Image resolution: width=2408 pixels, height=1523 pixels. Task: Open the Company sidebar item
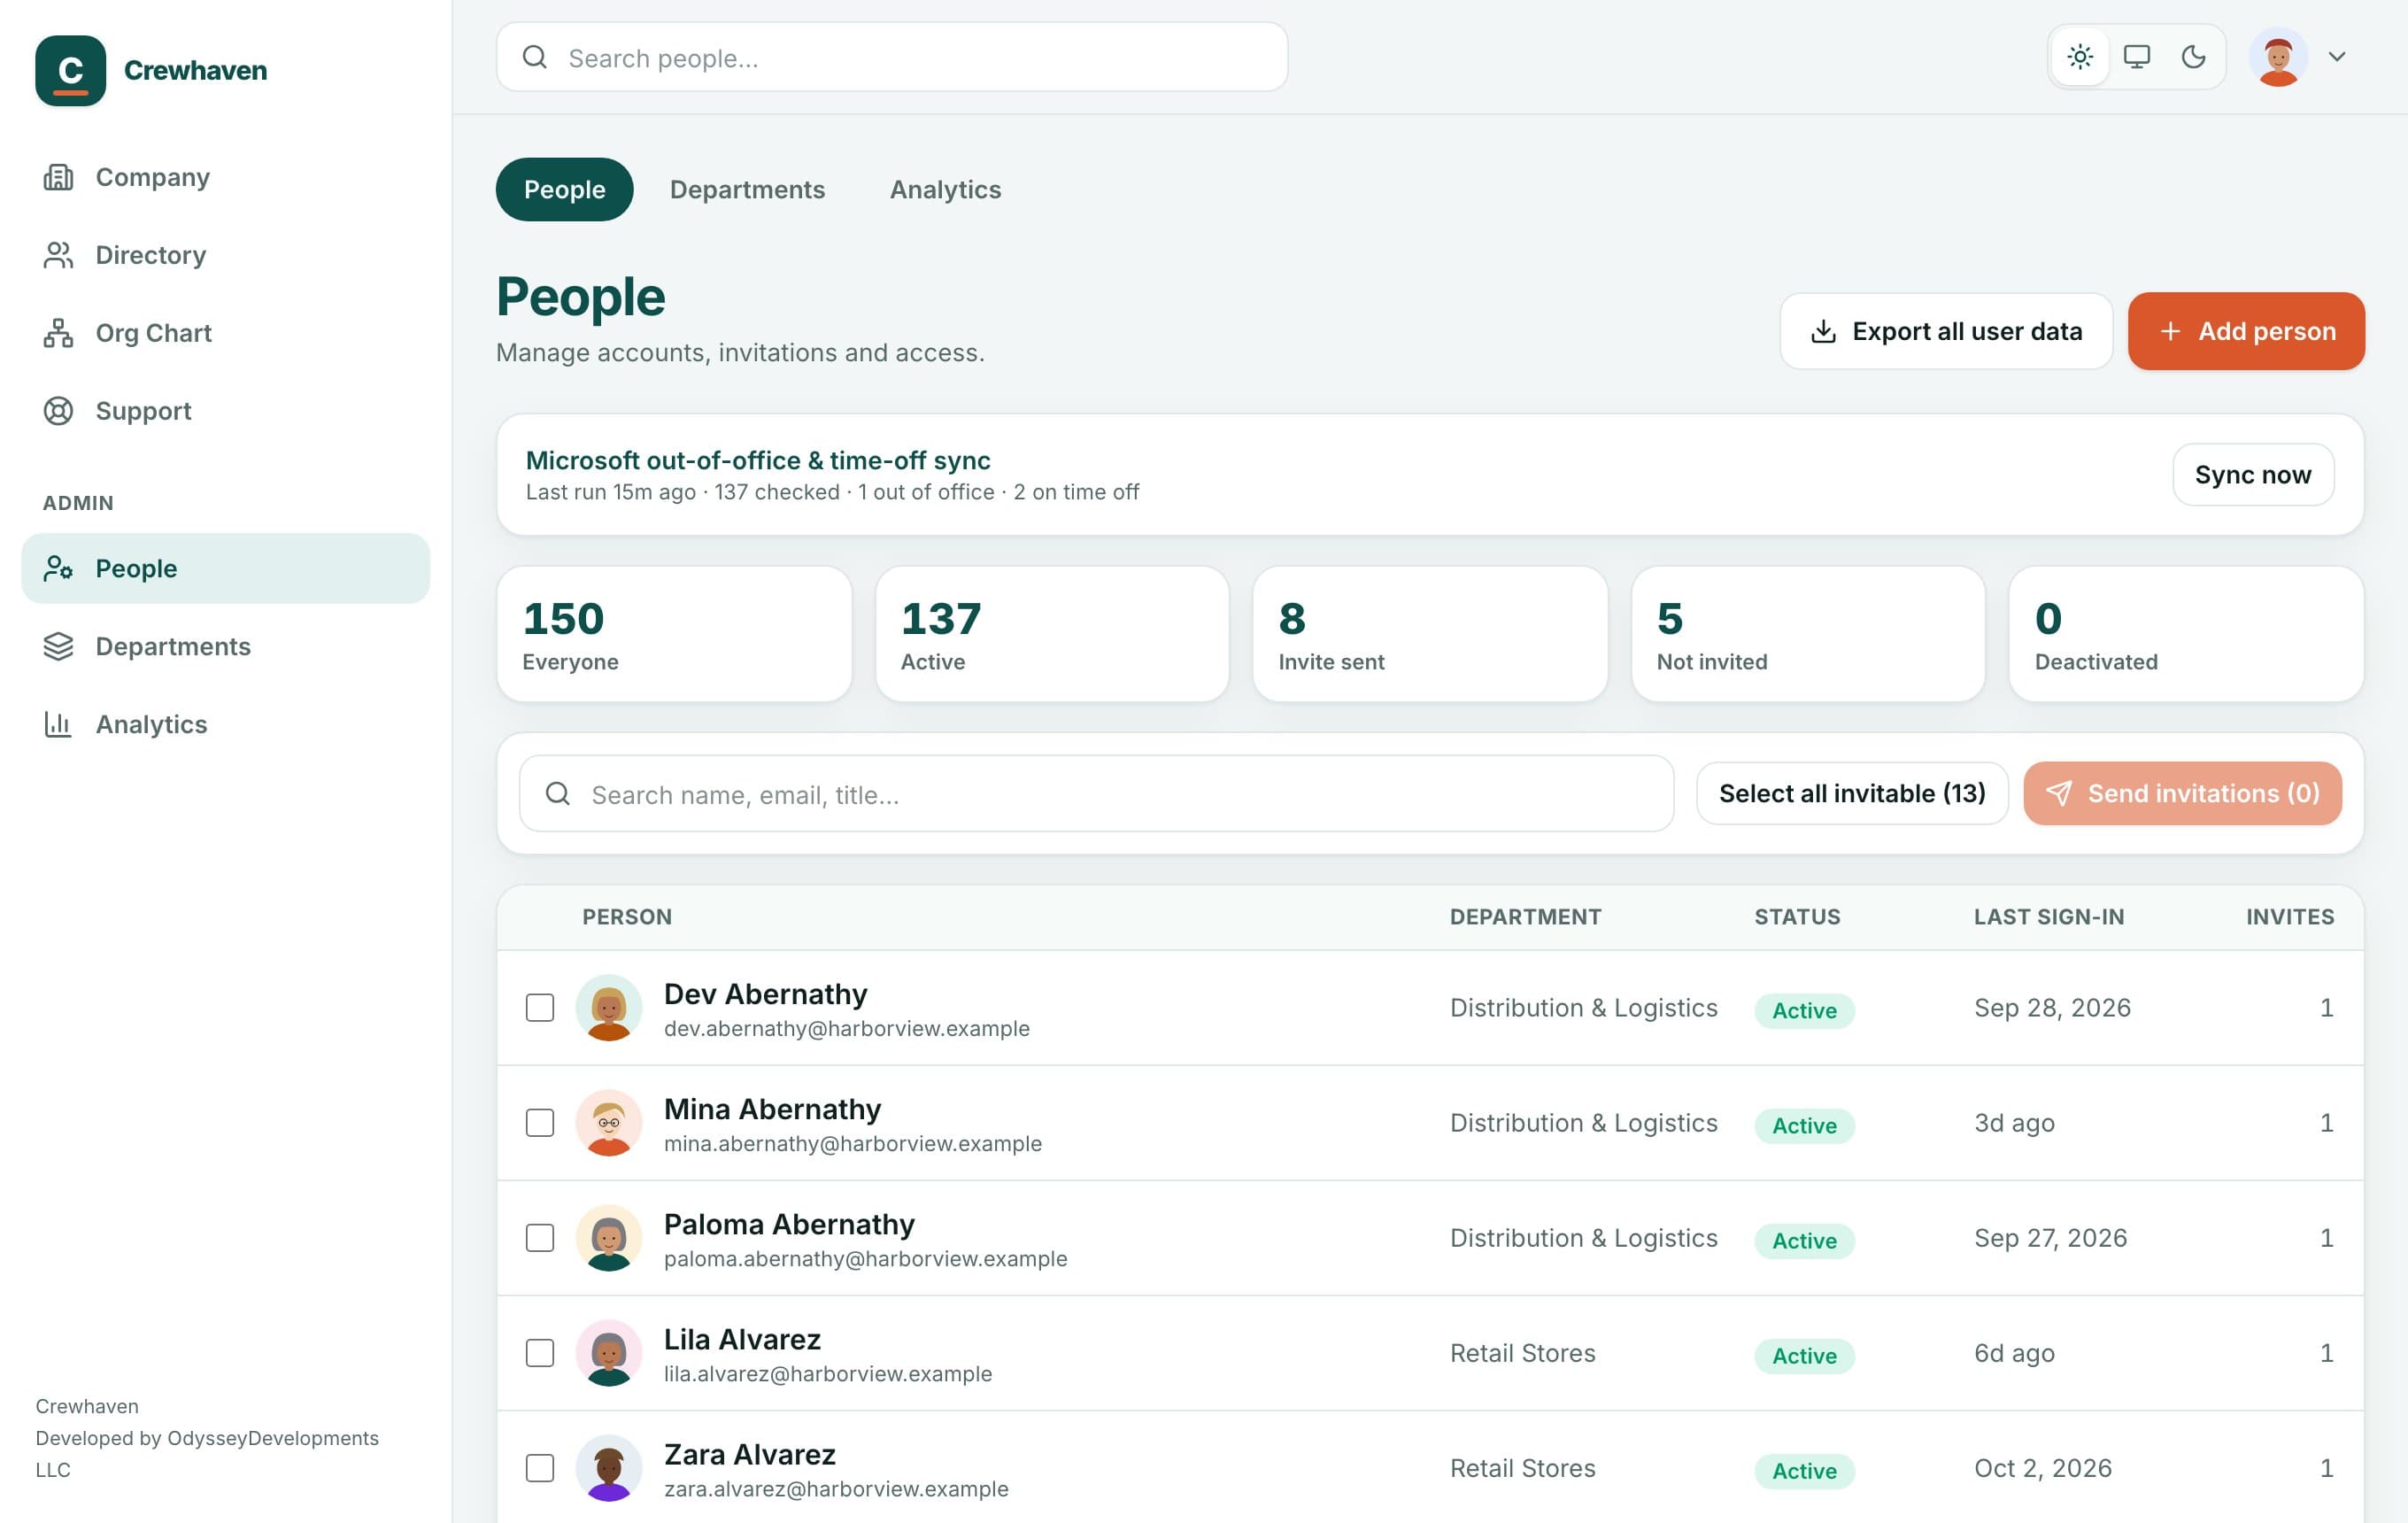225,177
